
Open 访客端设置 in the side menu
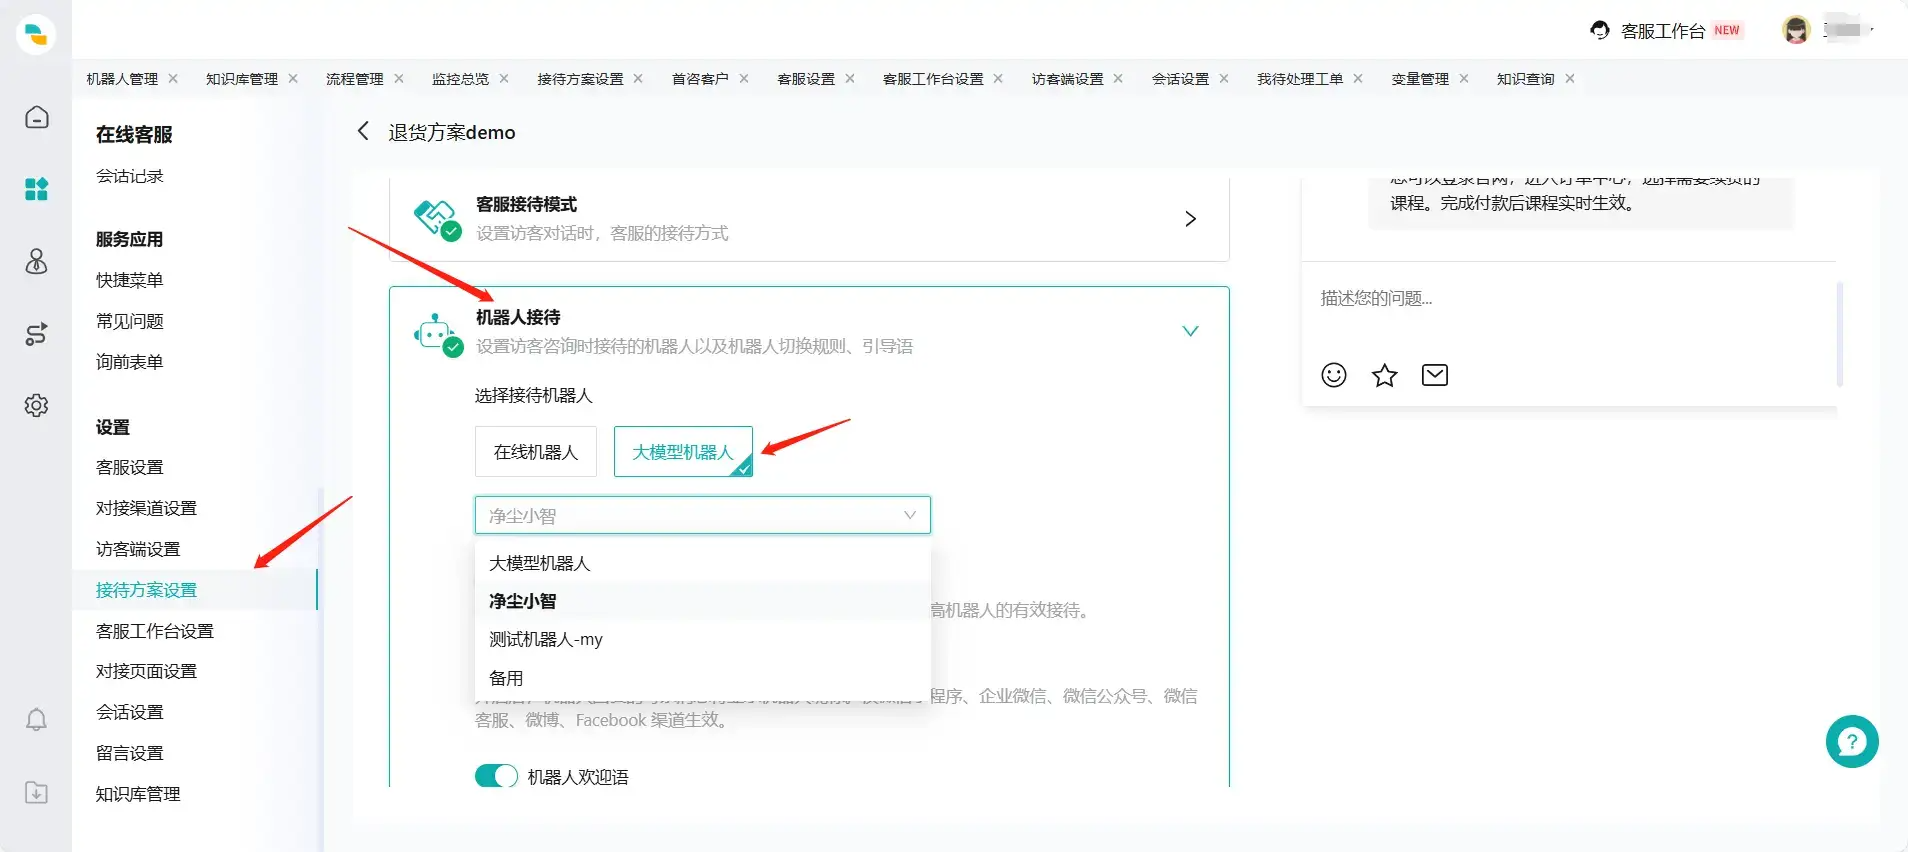click(138, 549)
